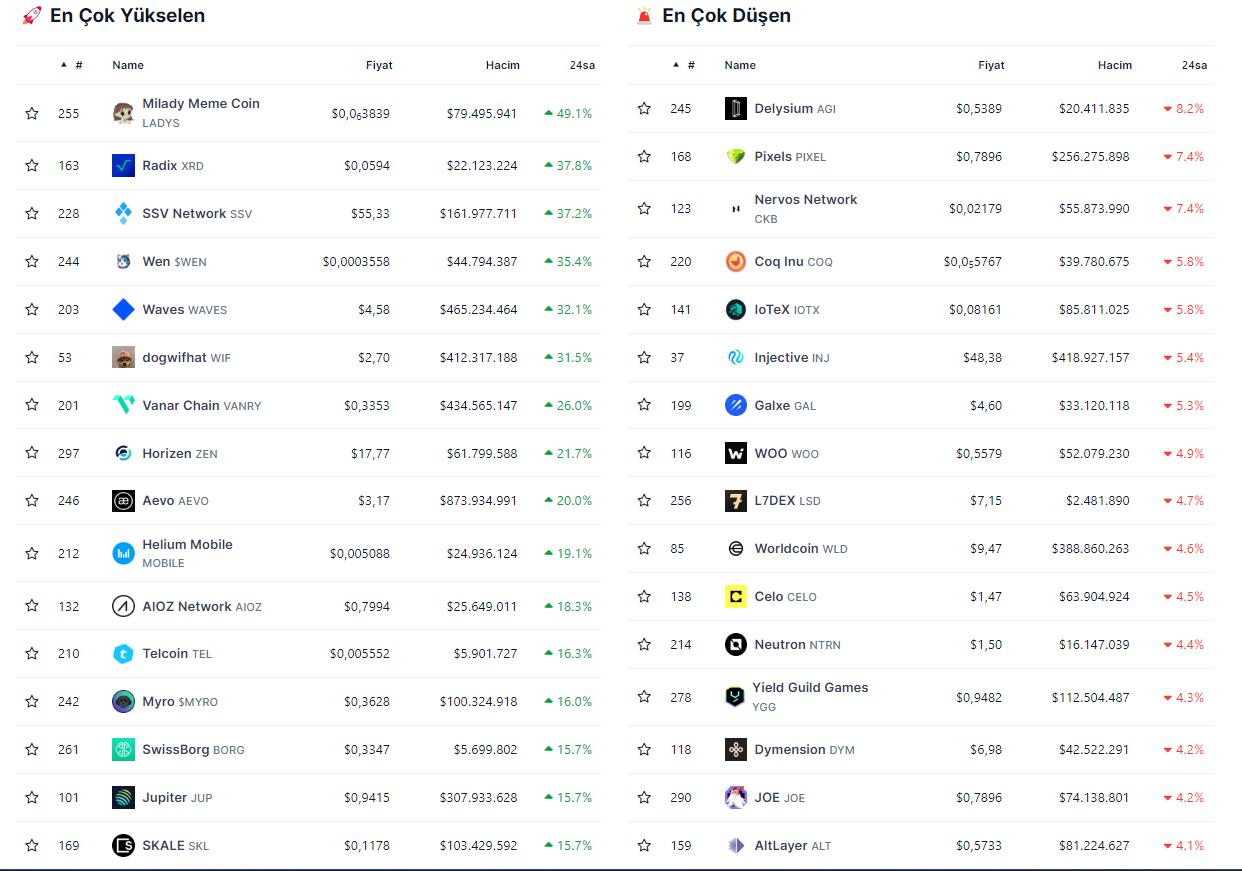Toggle the favorite star for Jupiter
This screenshot has height=871, width=1242.
point(32,798)
